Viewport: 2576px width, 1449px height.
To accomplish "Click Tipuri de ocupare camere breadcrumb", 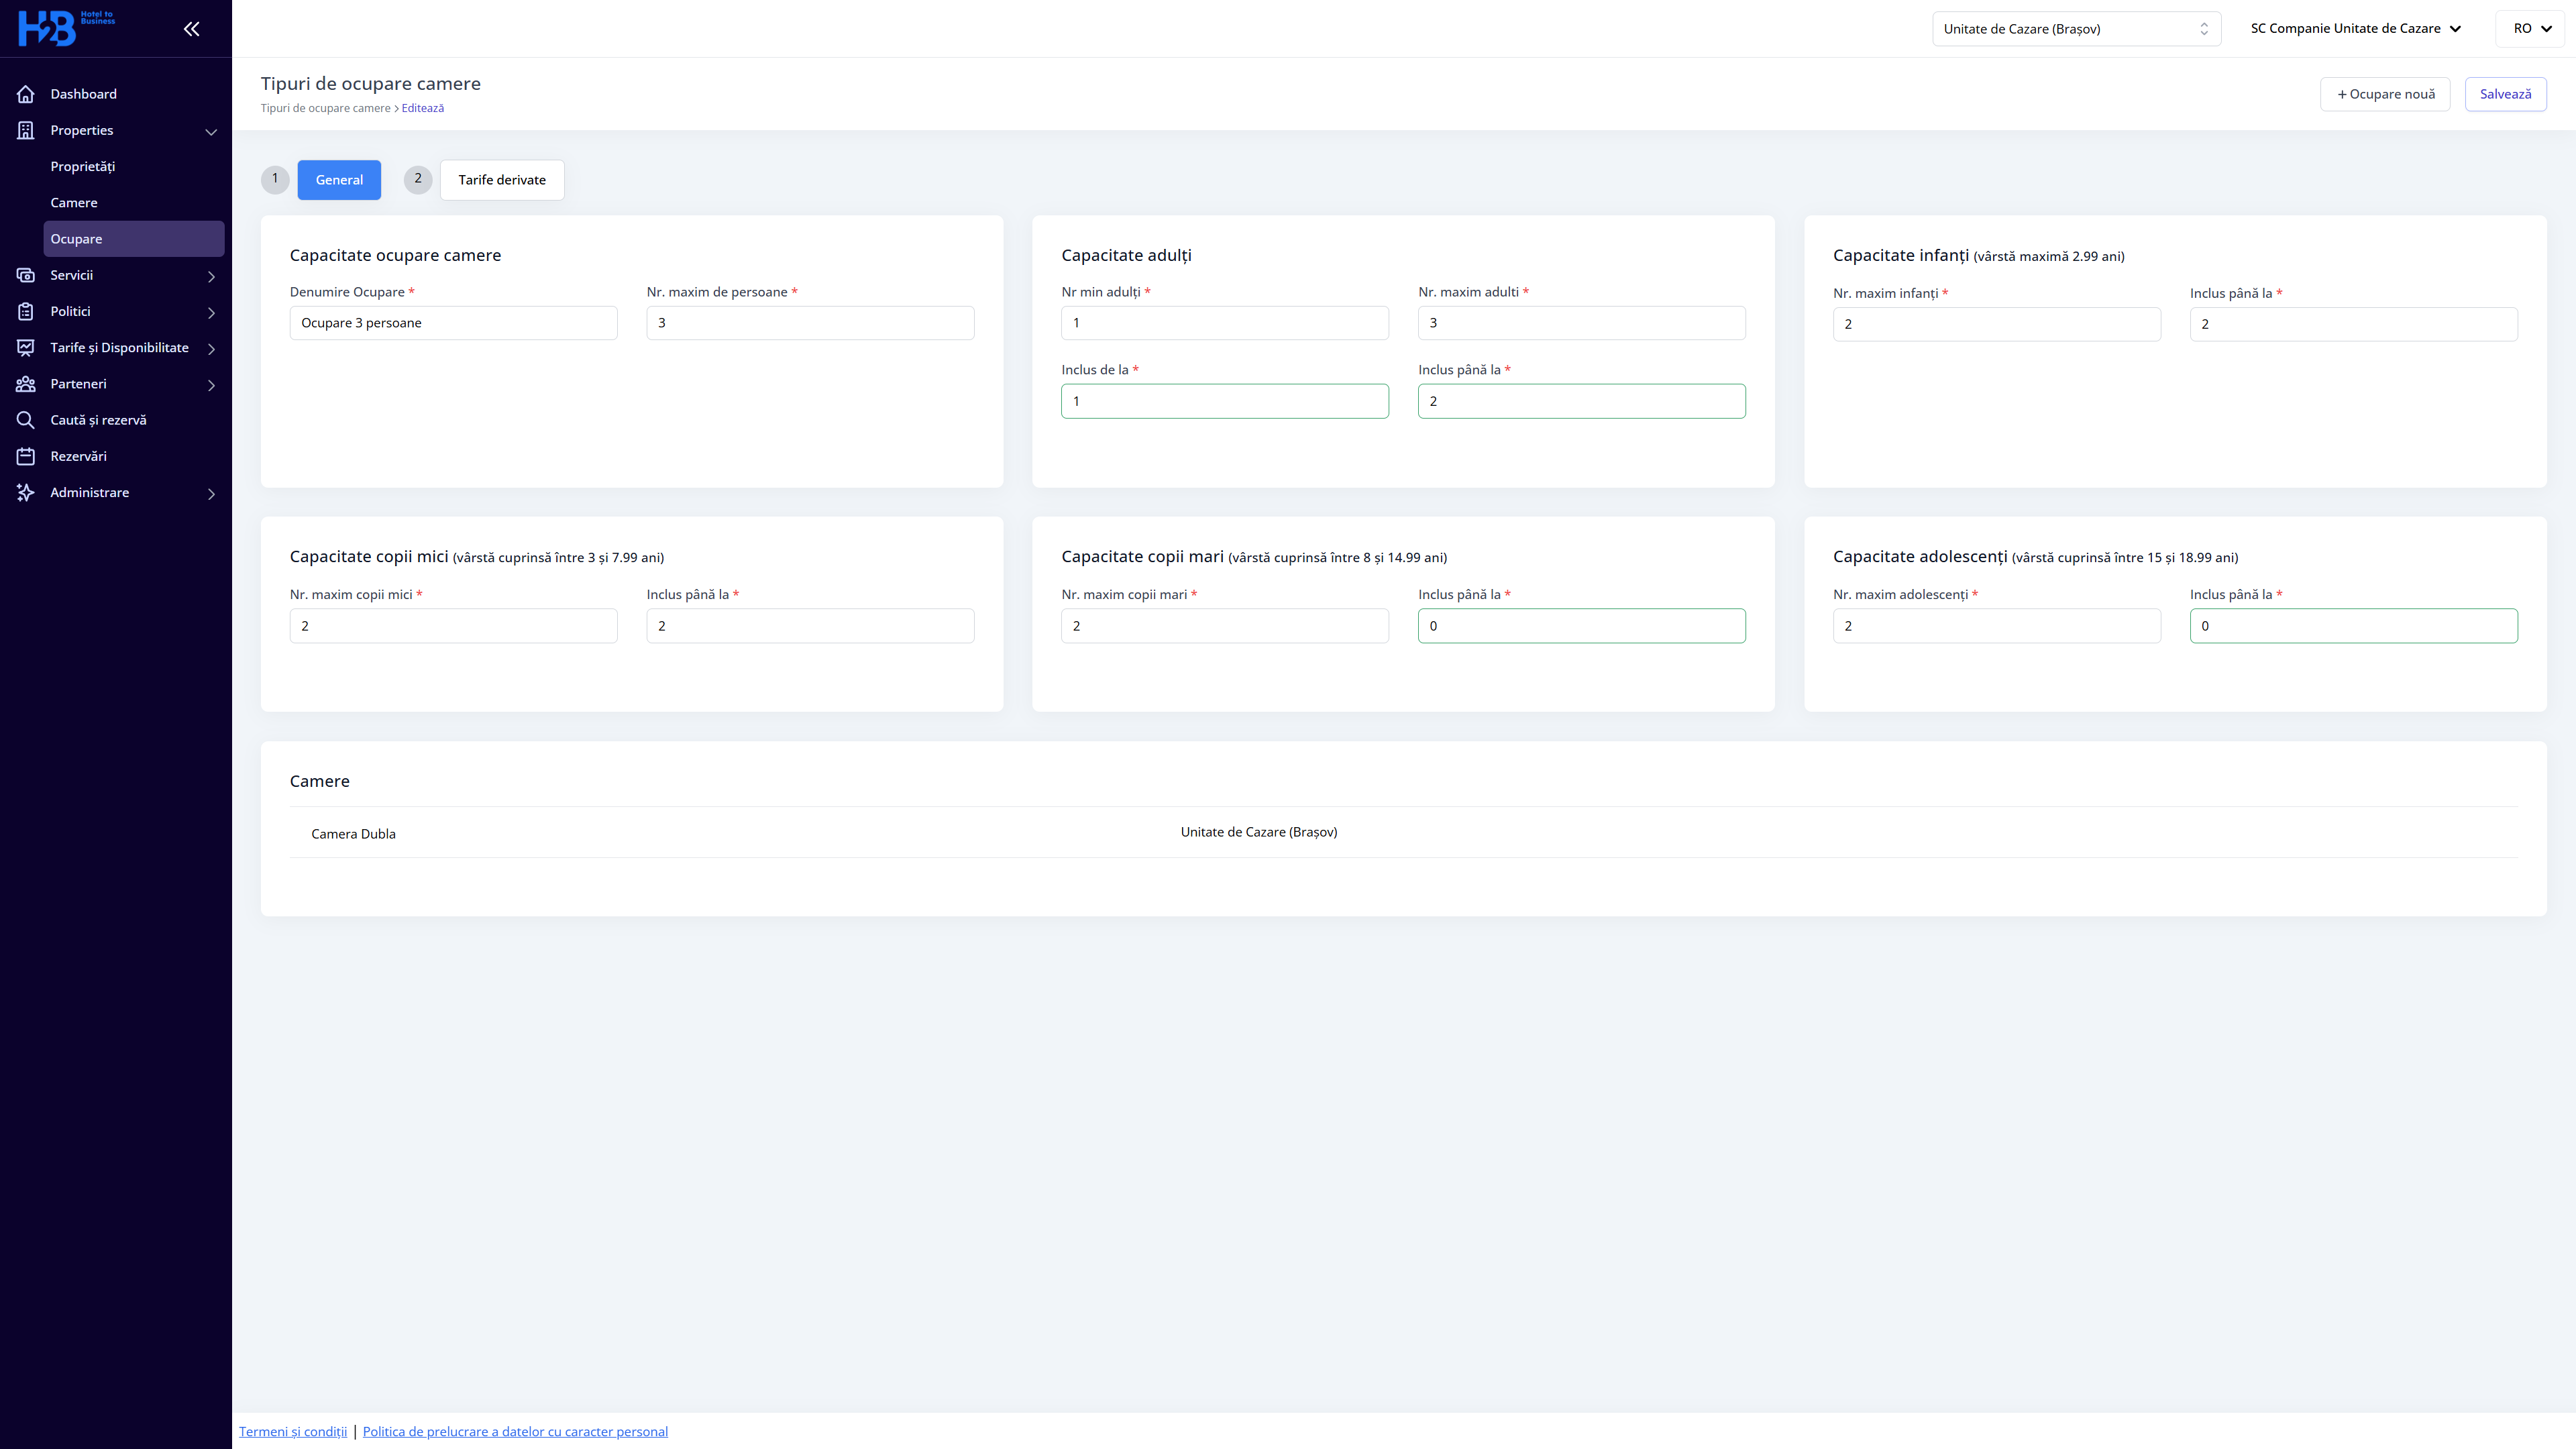I will [325, 108].
